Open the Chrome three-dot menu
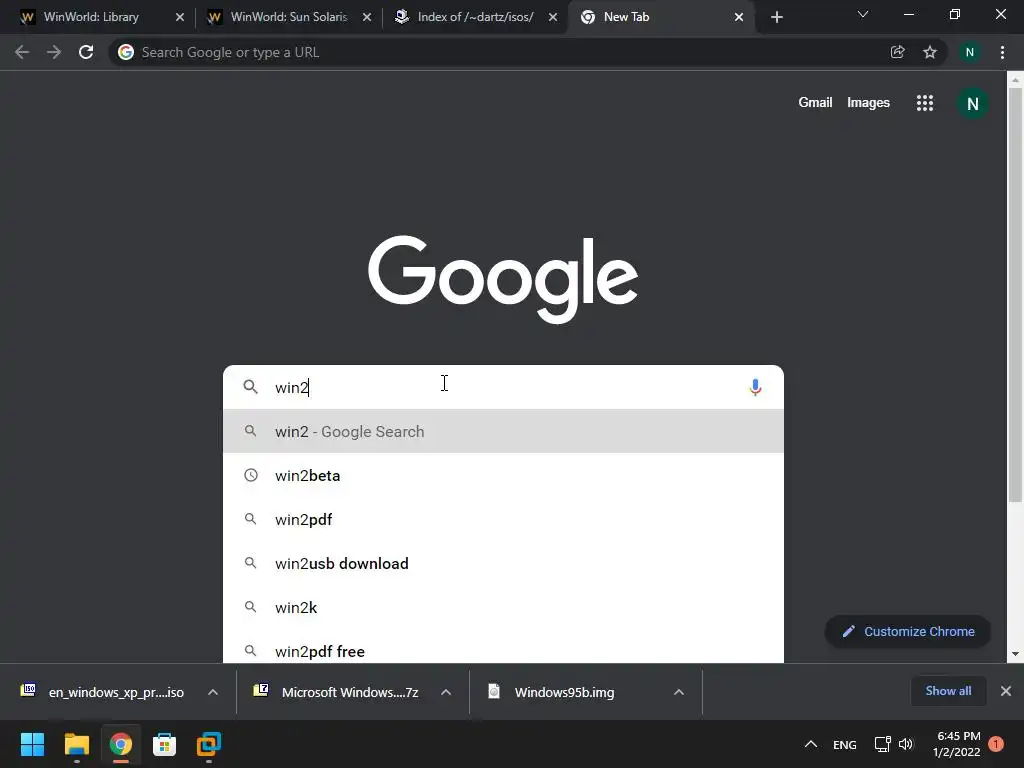This screenshot has height=768, width=1024. [1002, 52]
